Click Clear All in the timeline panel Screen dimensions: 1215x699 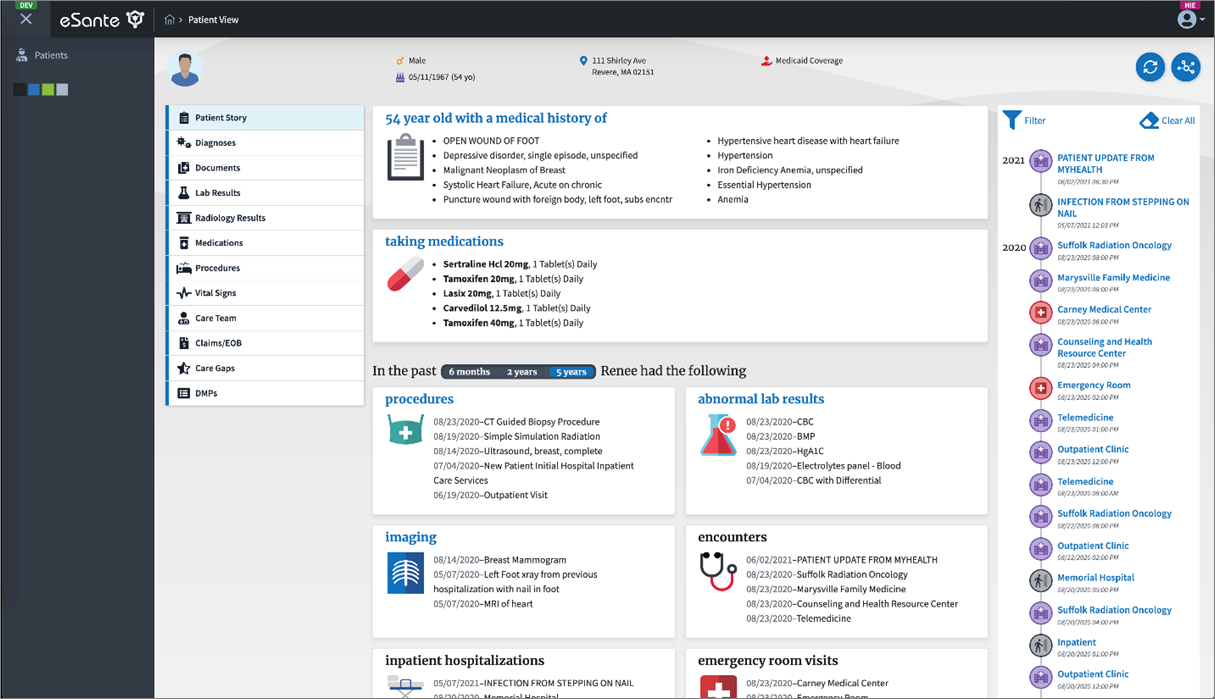click(x=1167, y=120)
